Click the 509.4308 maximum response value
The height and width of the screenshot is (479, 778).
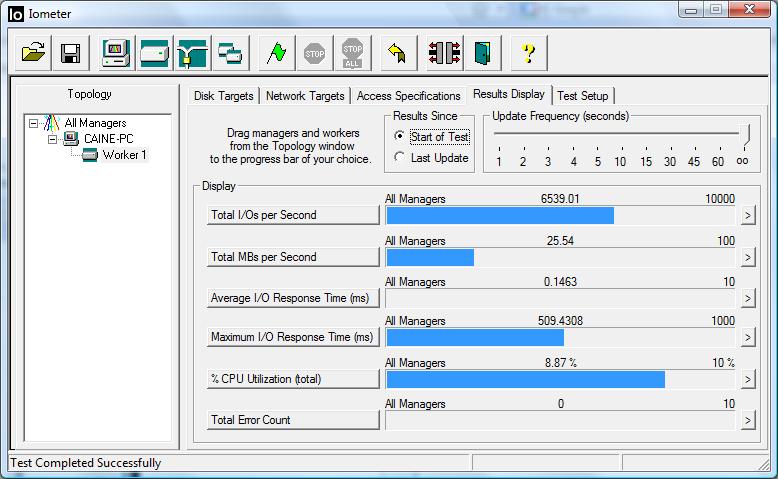click(x=560, y=321)
